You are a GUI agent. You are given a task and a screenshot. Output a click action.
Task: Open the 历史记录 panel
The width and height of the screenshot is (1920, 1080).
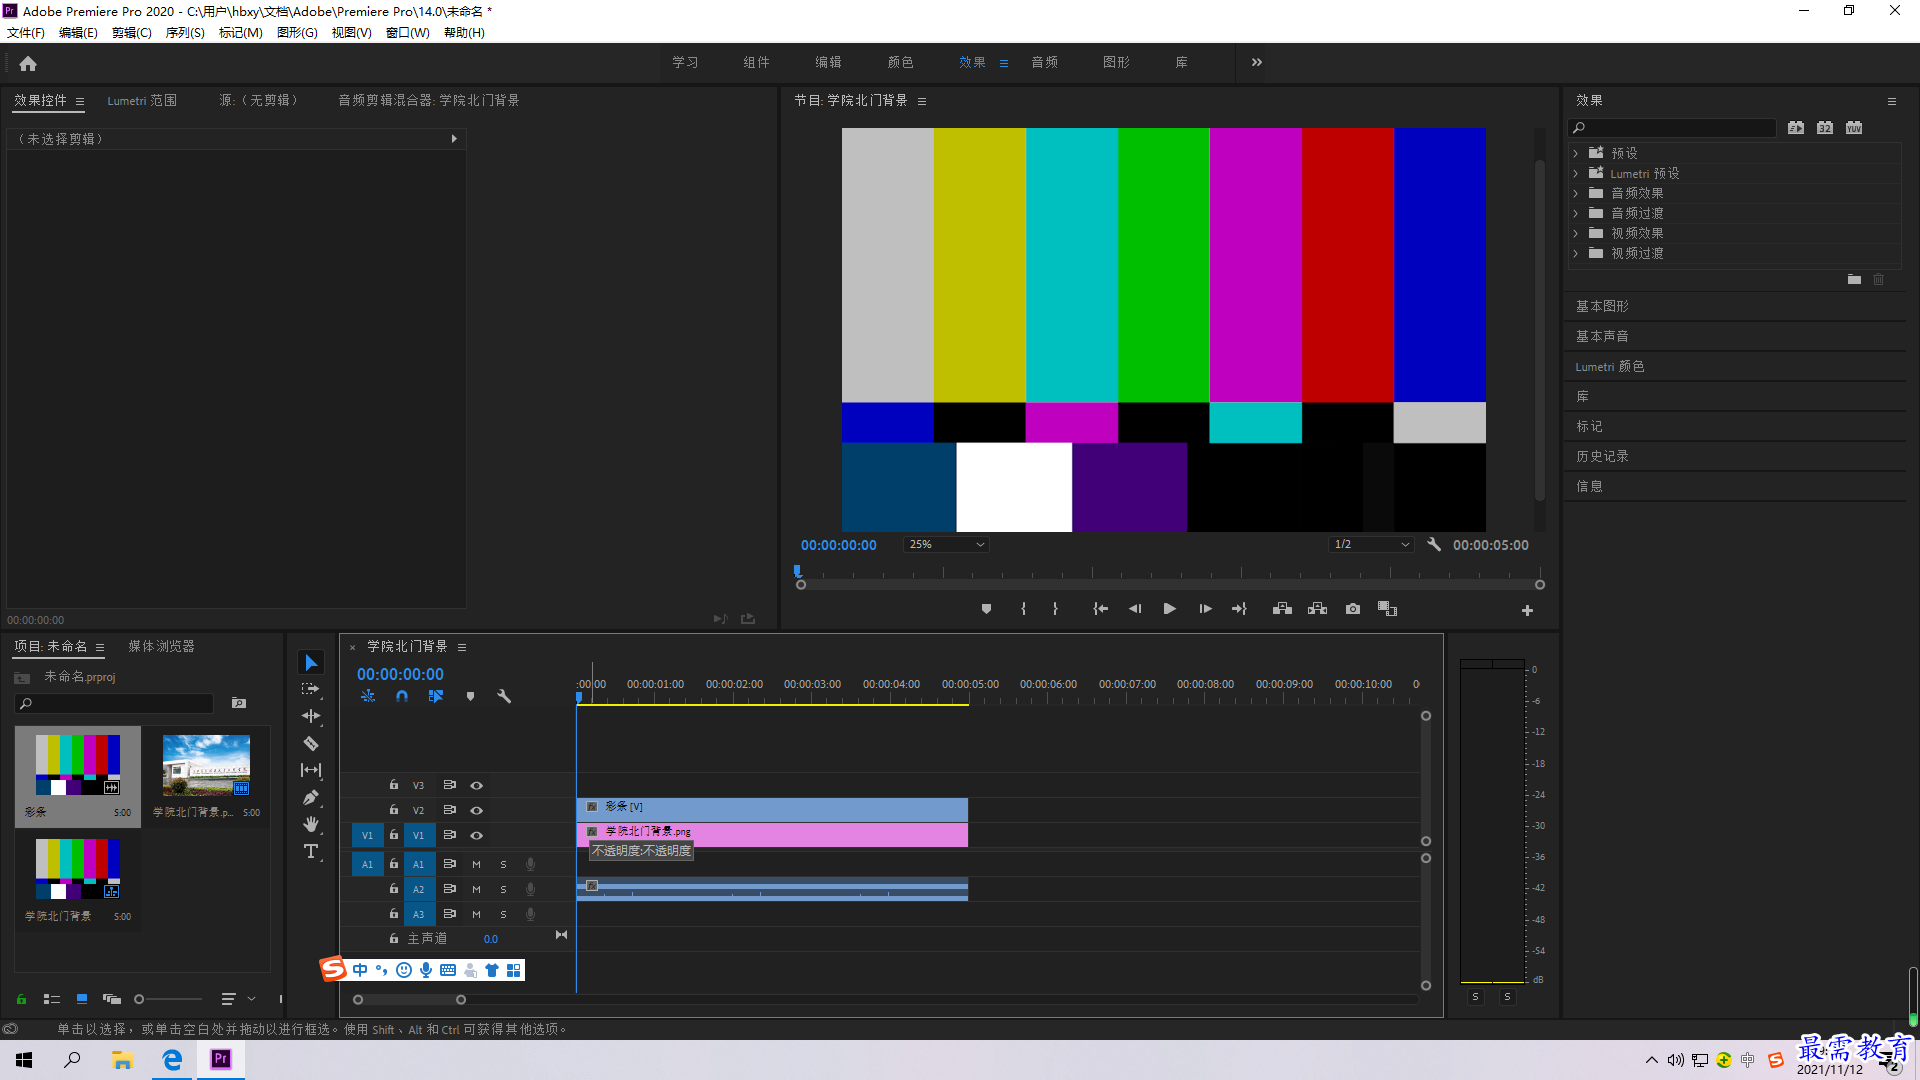click(x=1602, y=456)
